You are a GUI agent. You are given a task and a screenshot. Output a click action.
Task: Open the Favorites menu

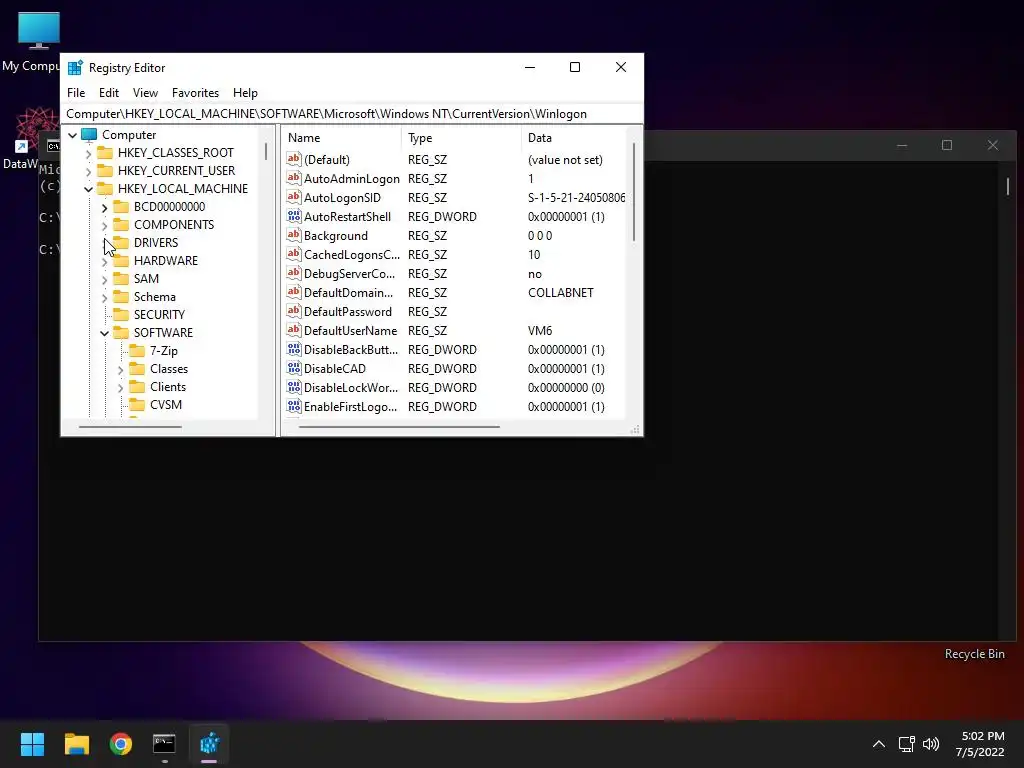[x=195, y=93]
